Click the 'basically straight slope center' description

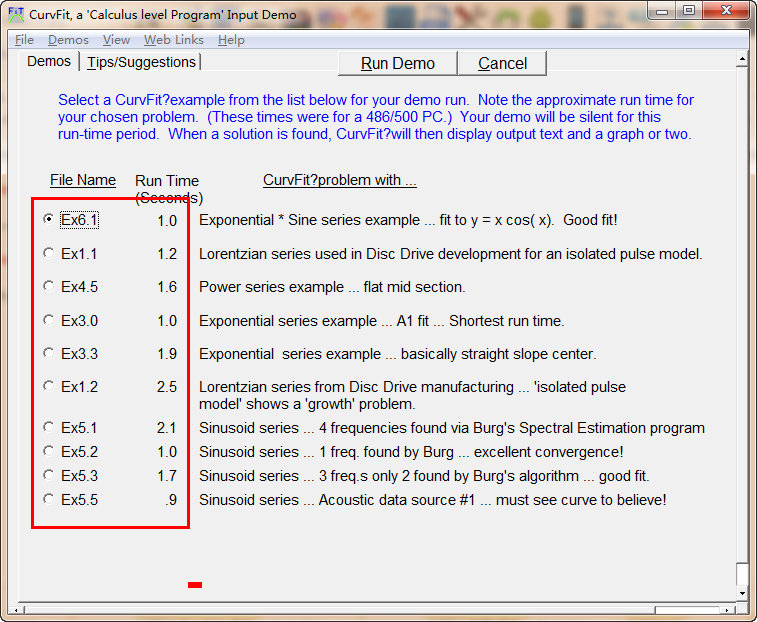tap(397, 354)
